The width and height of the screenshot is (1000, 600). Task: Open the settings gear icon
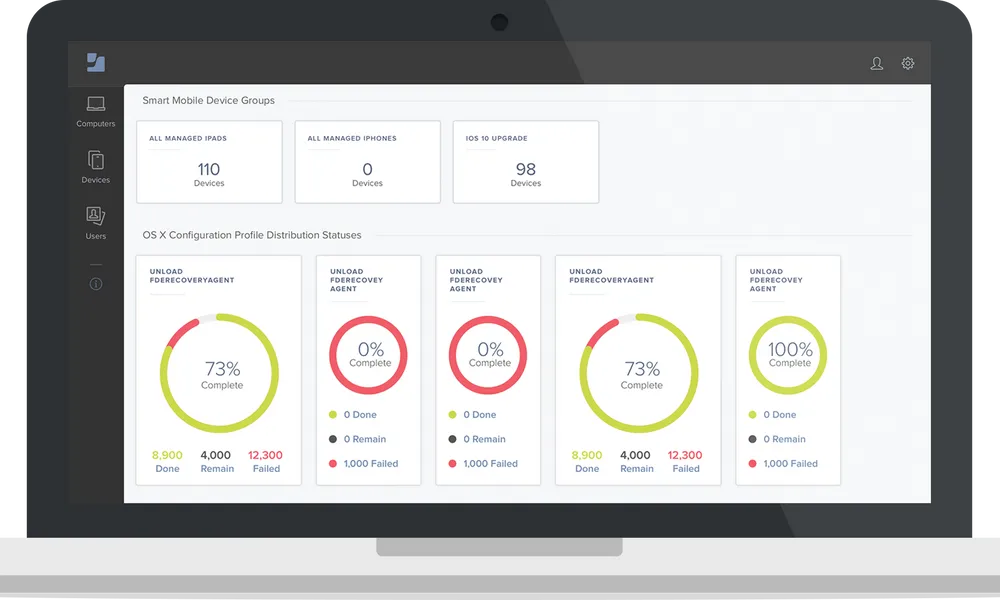click(908, 64)
